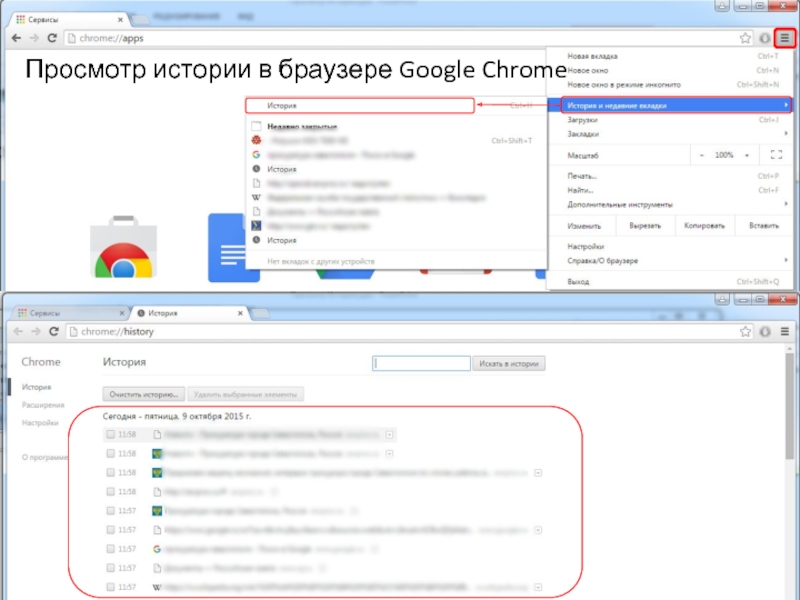Expand the История и недавние вкладки submenu

(x=676, y=105)
